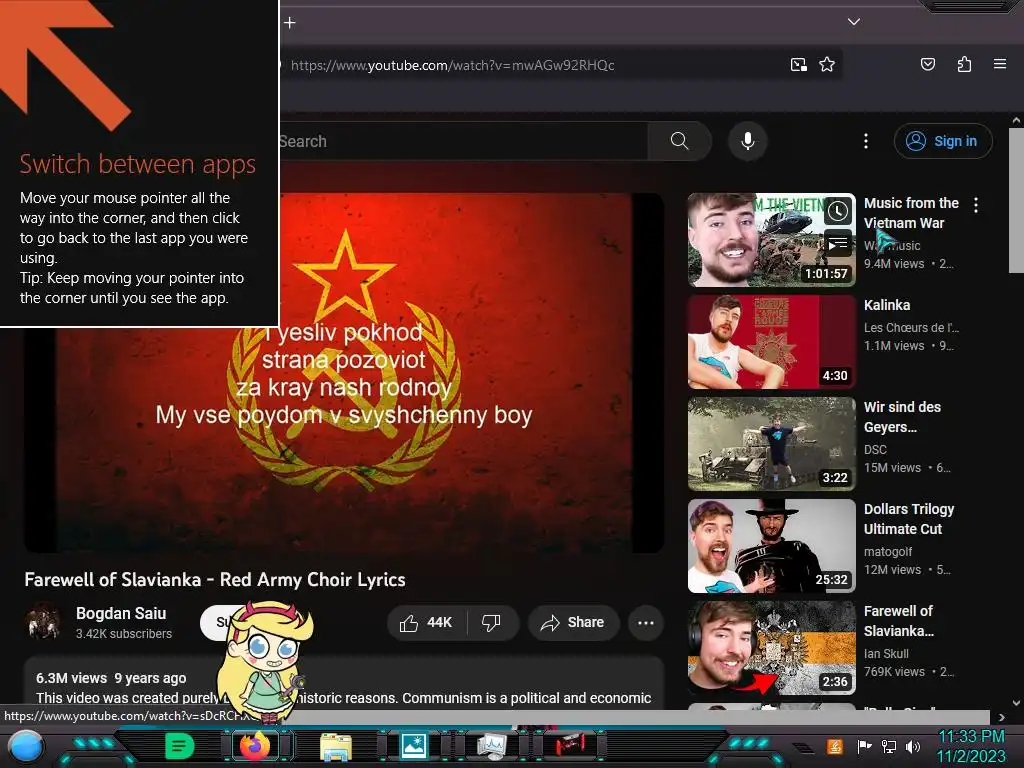Image resolution: width=1024 pixels, height=768 pixels.
Task: Open YouTube settings three-dot menu
Action: click(866, 141)
